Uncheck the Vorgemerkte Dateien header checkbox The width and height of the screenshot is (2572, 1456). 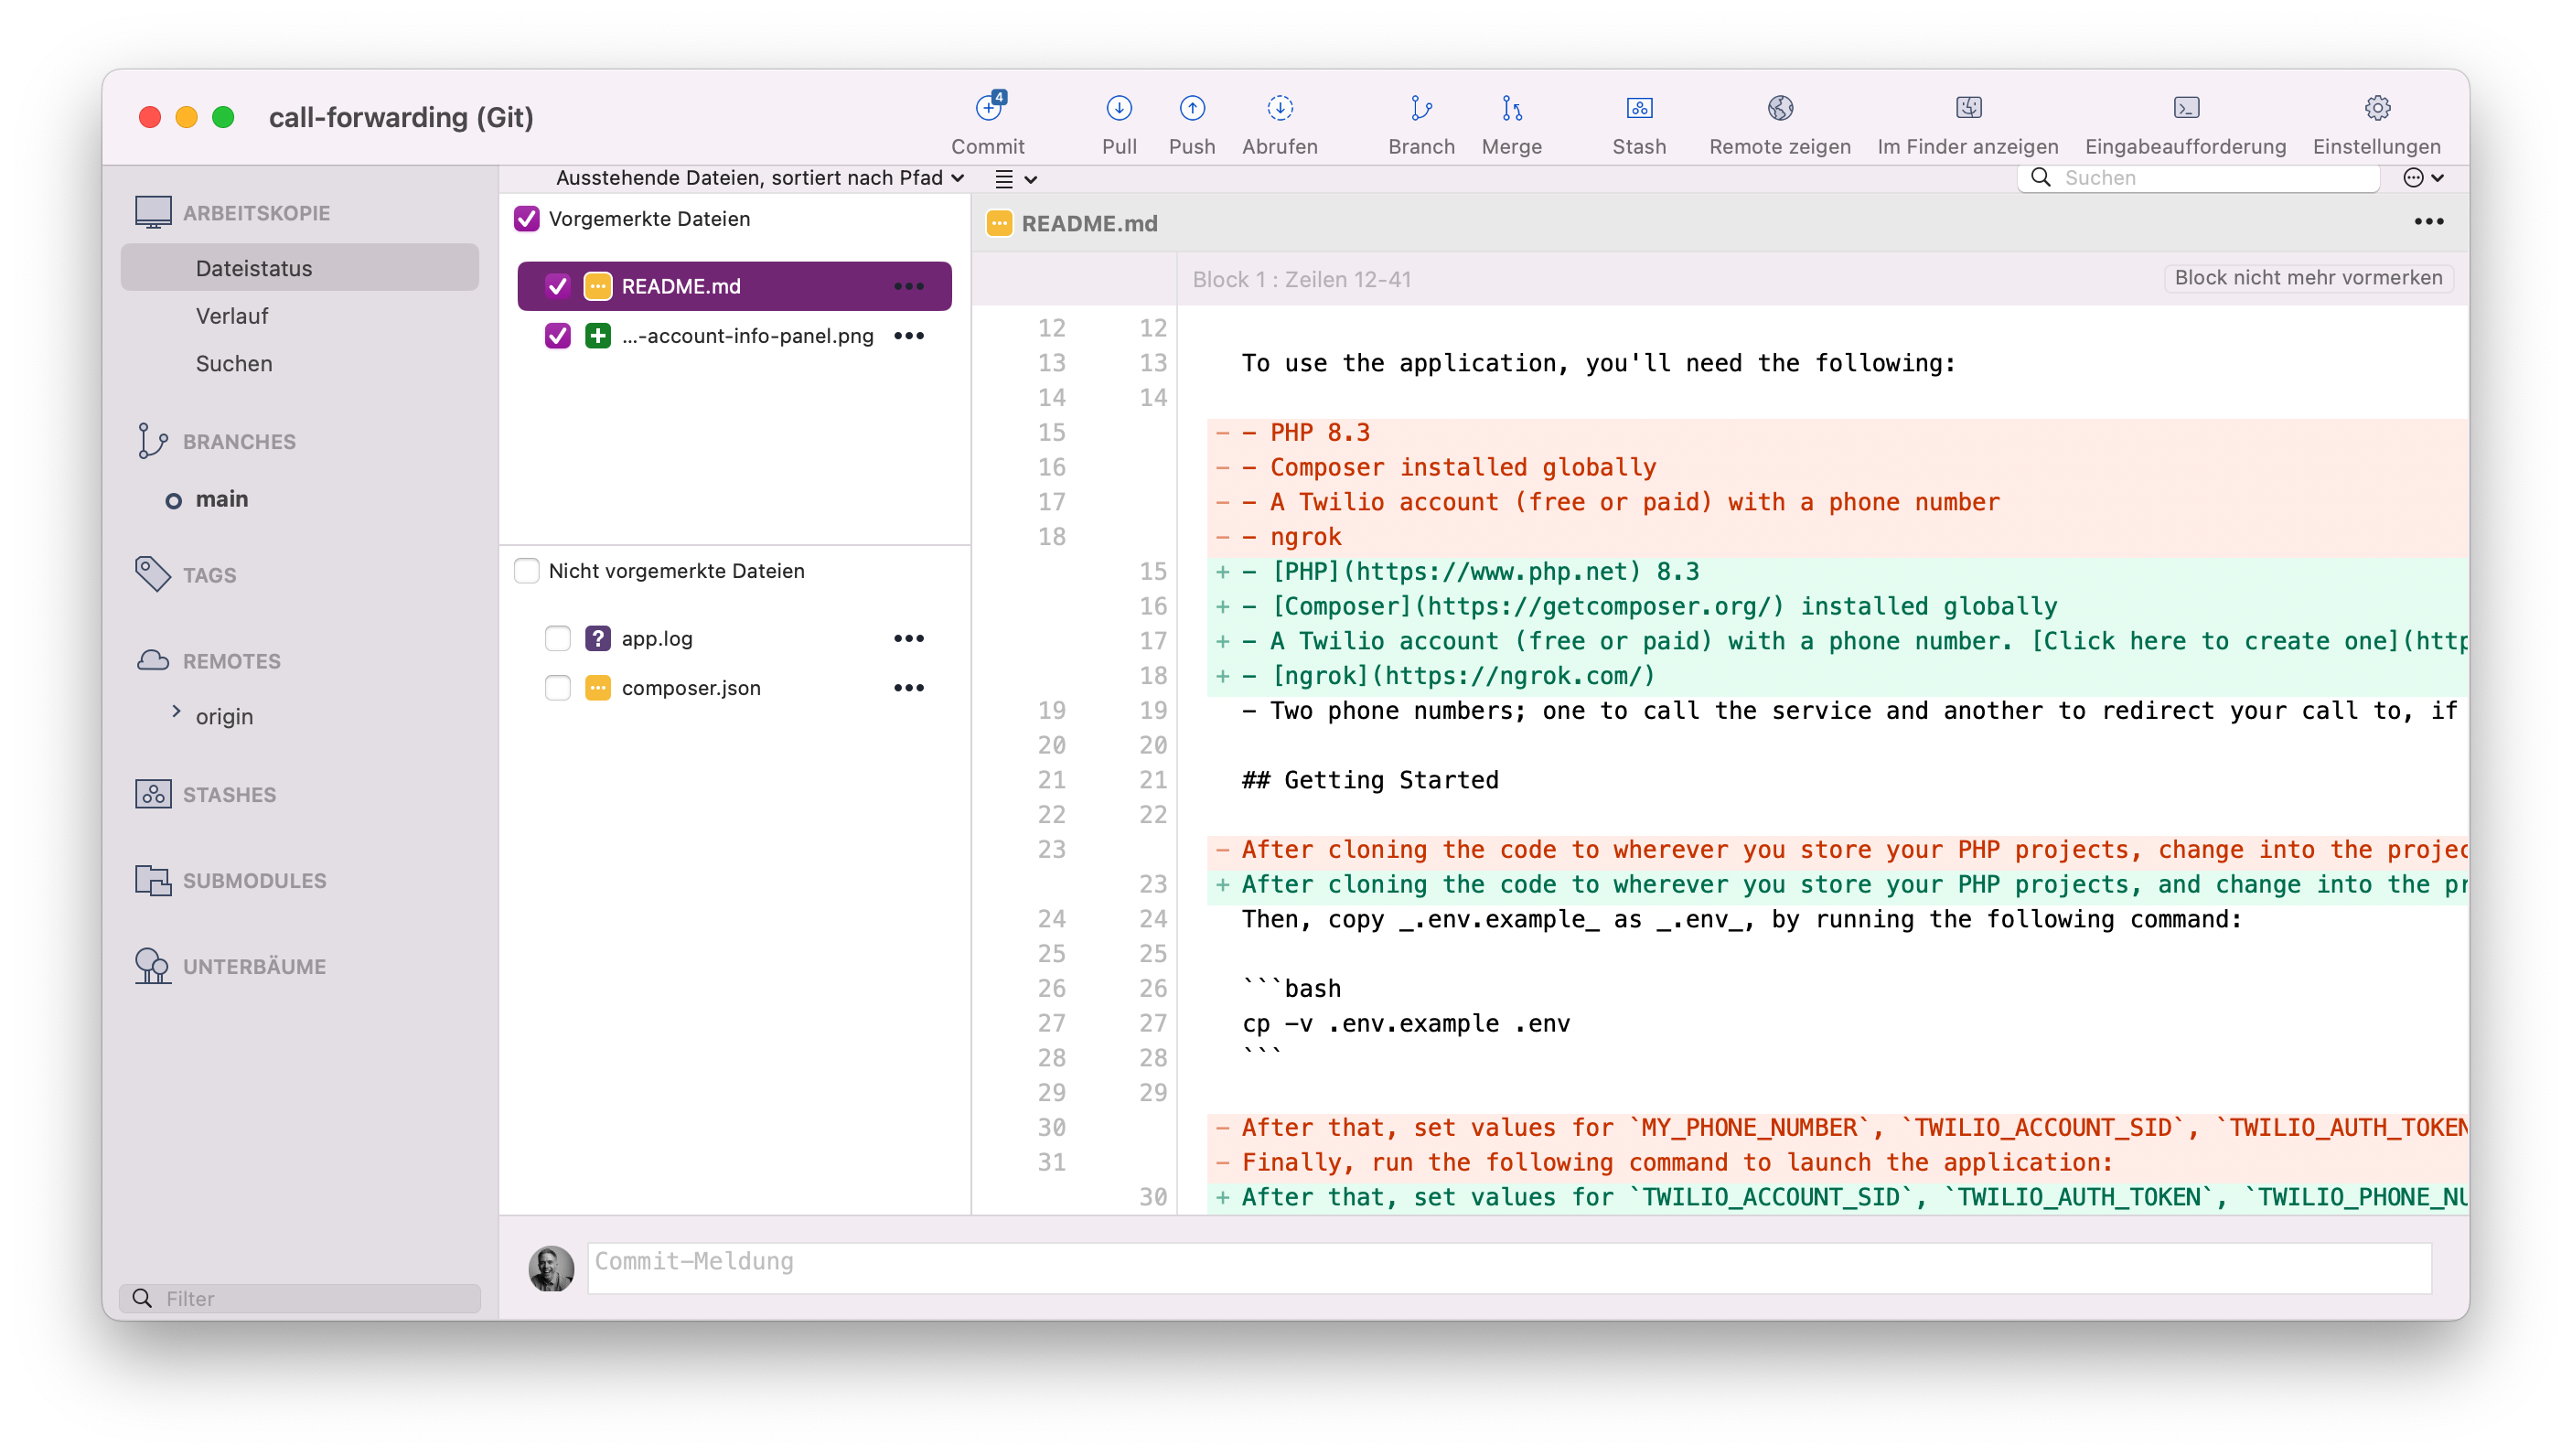click(526, 218)
